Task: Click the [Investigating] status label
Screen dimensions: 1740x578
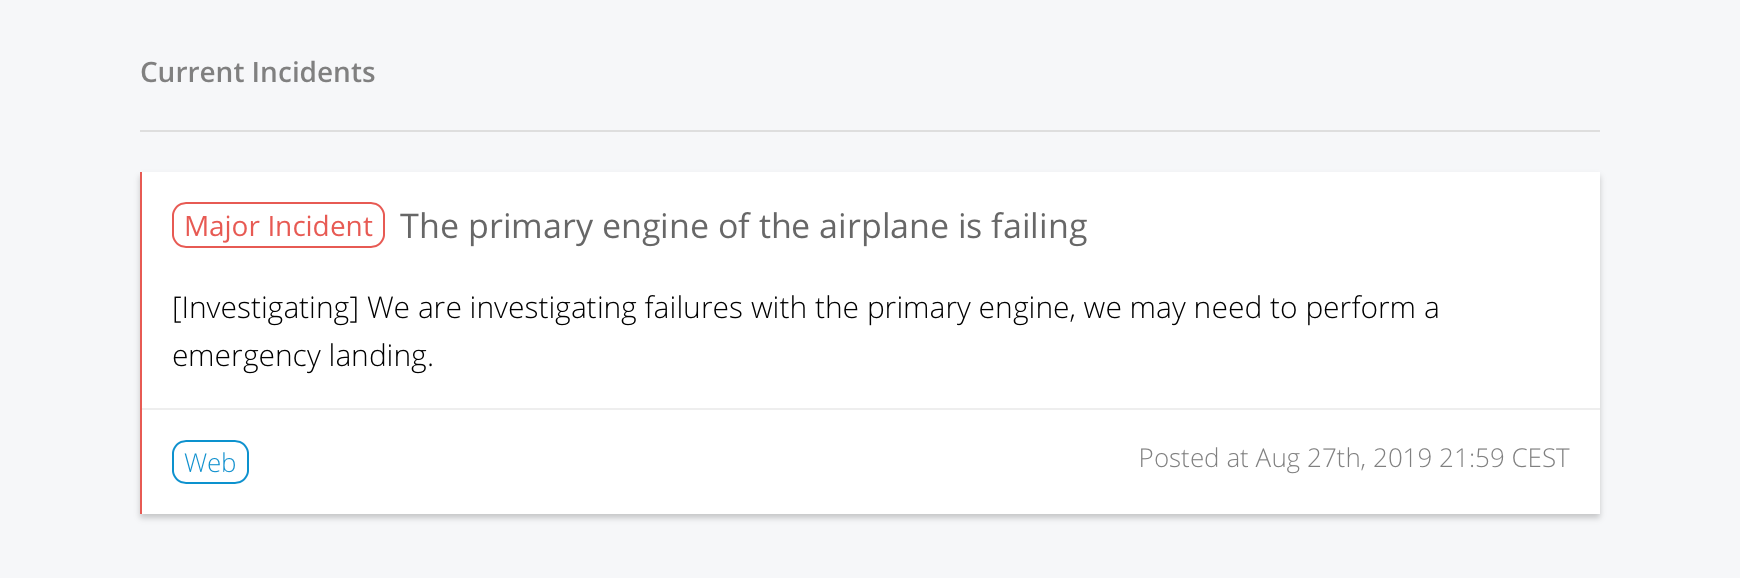Action: [265, 308]
